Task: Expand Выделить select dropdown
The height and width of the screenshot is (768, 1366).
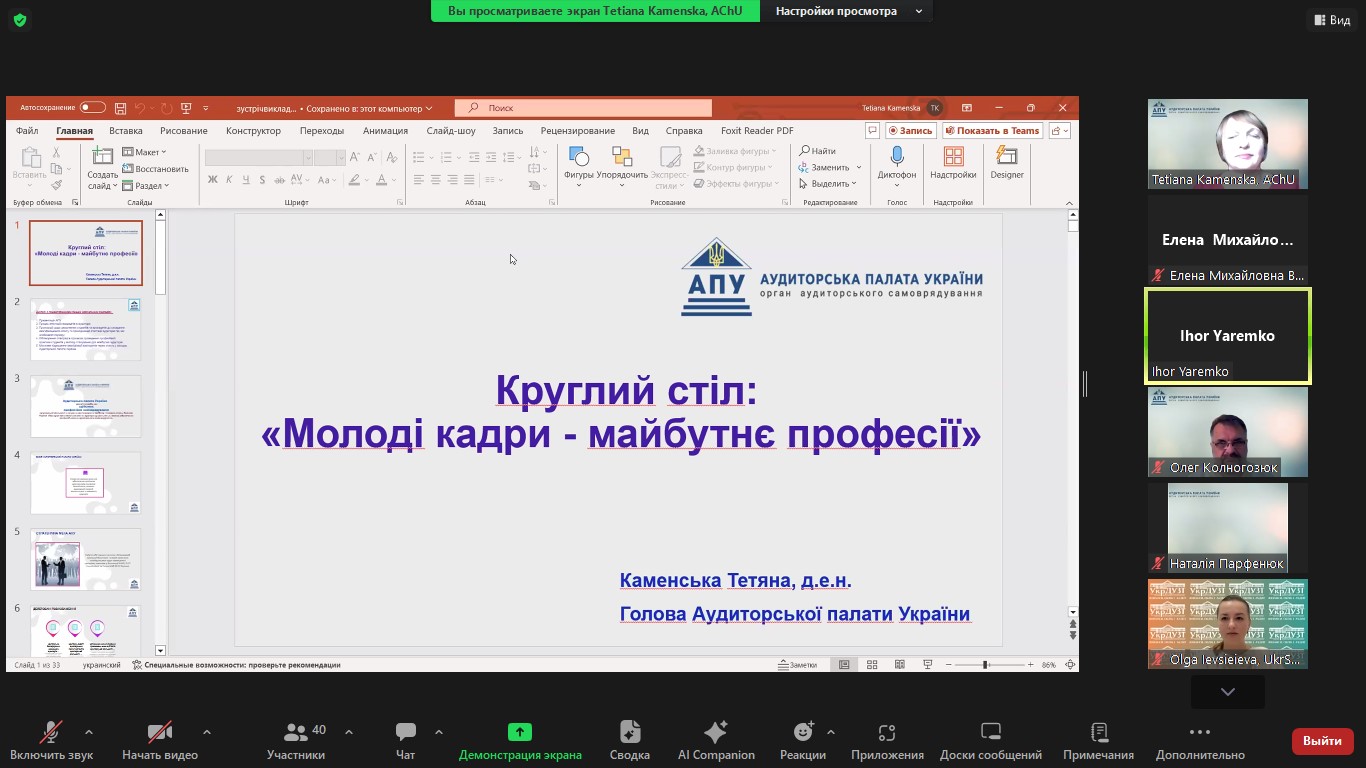Action: (828, 183)
